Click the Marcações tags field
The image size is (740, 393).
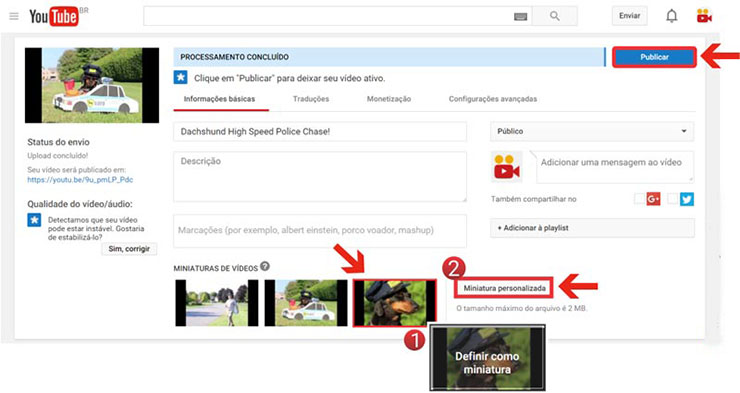[320, 231]
